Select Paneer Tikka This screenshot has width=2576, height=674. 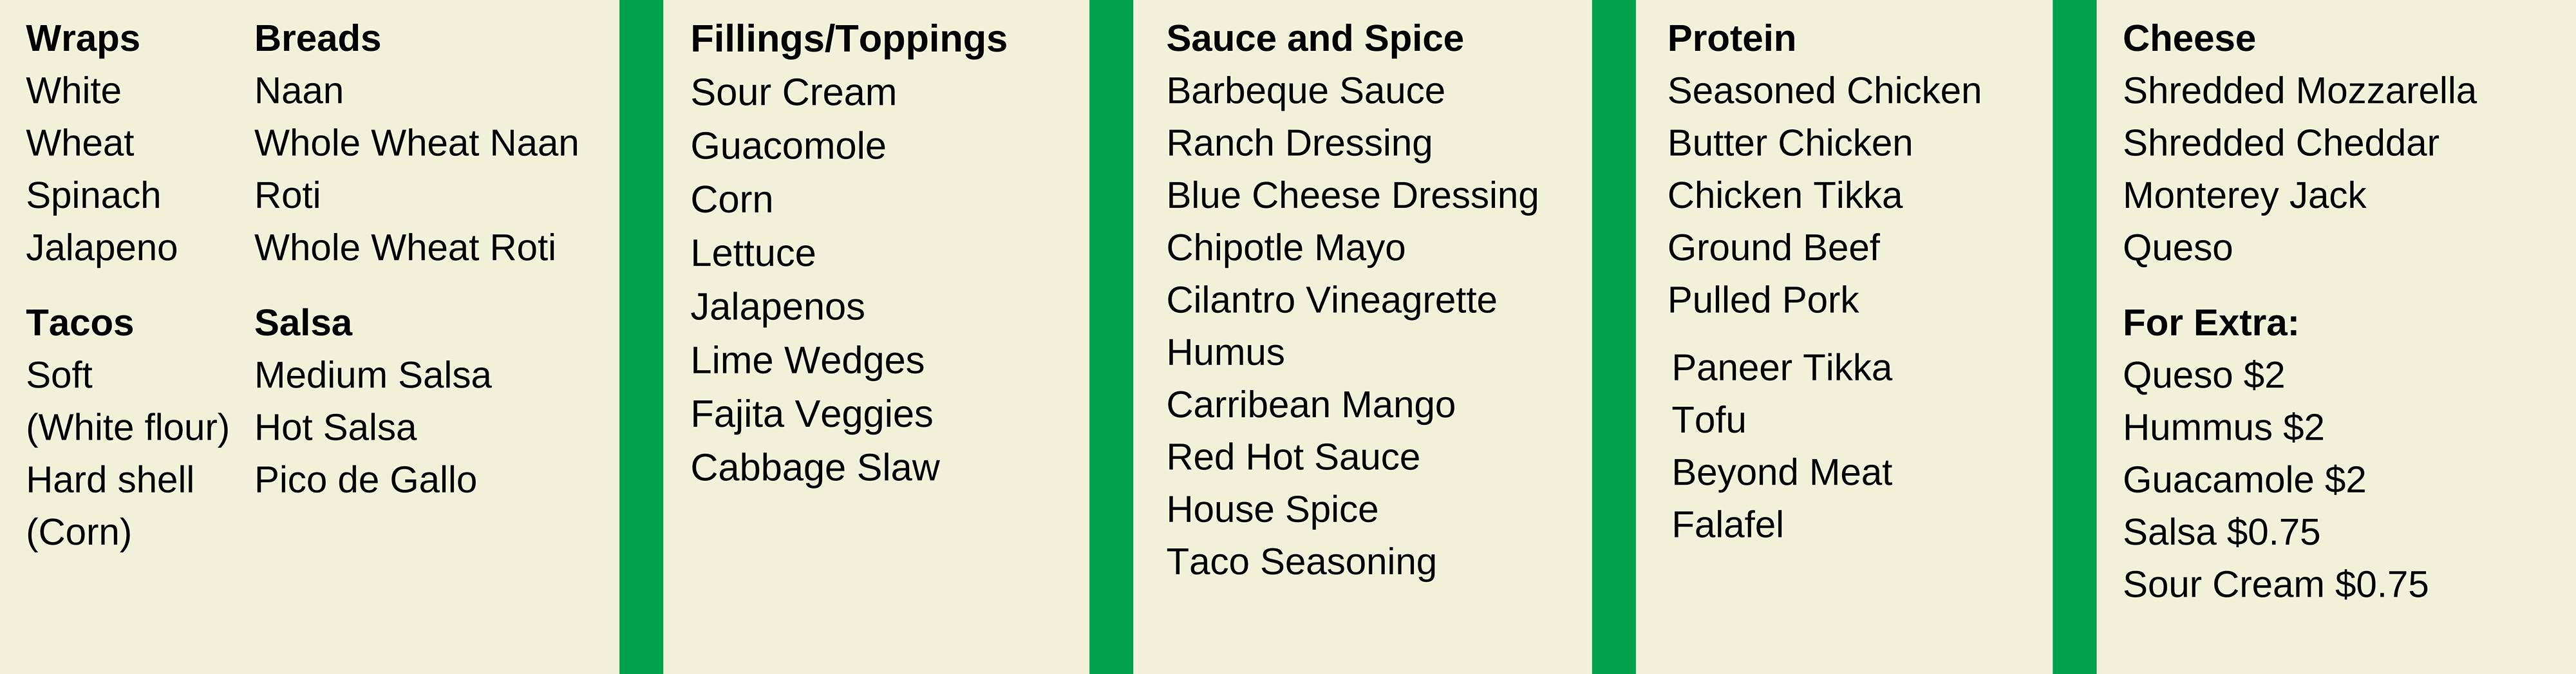pyautogui.click(x=1781, y=369)
